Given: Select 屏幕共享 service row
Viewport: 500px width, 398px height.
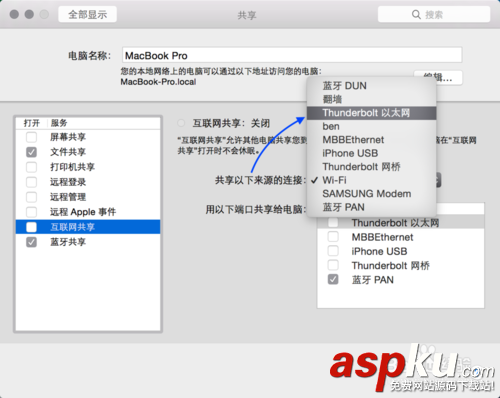Looking at the screenshot, I should [88, 137].
